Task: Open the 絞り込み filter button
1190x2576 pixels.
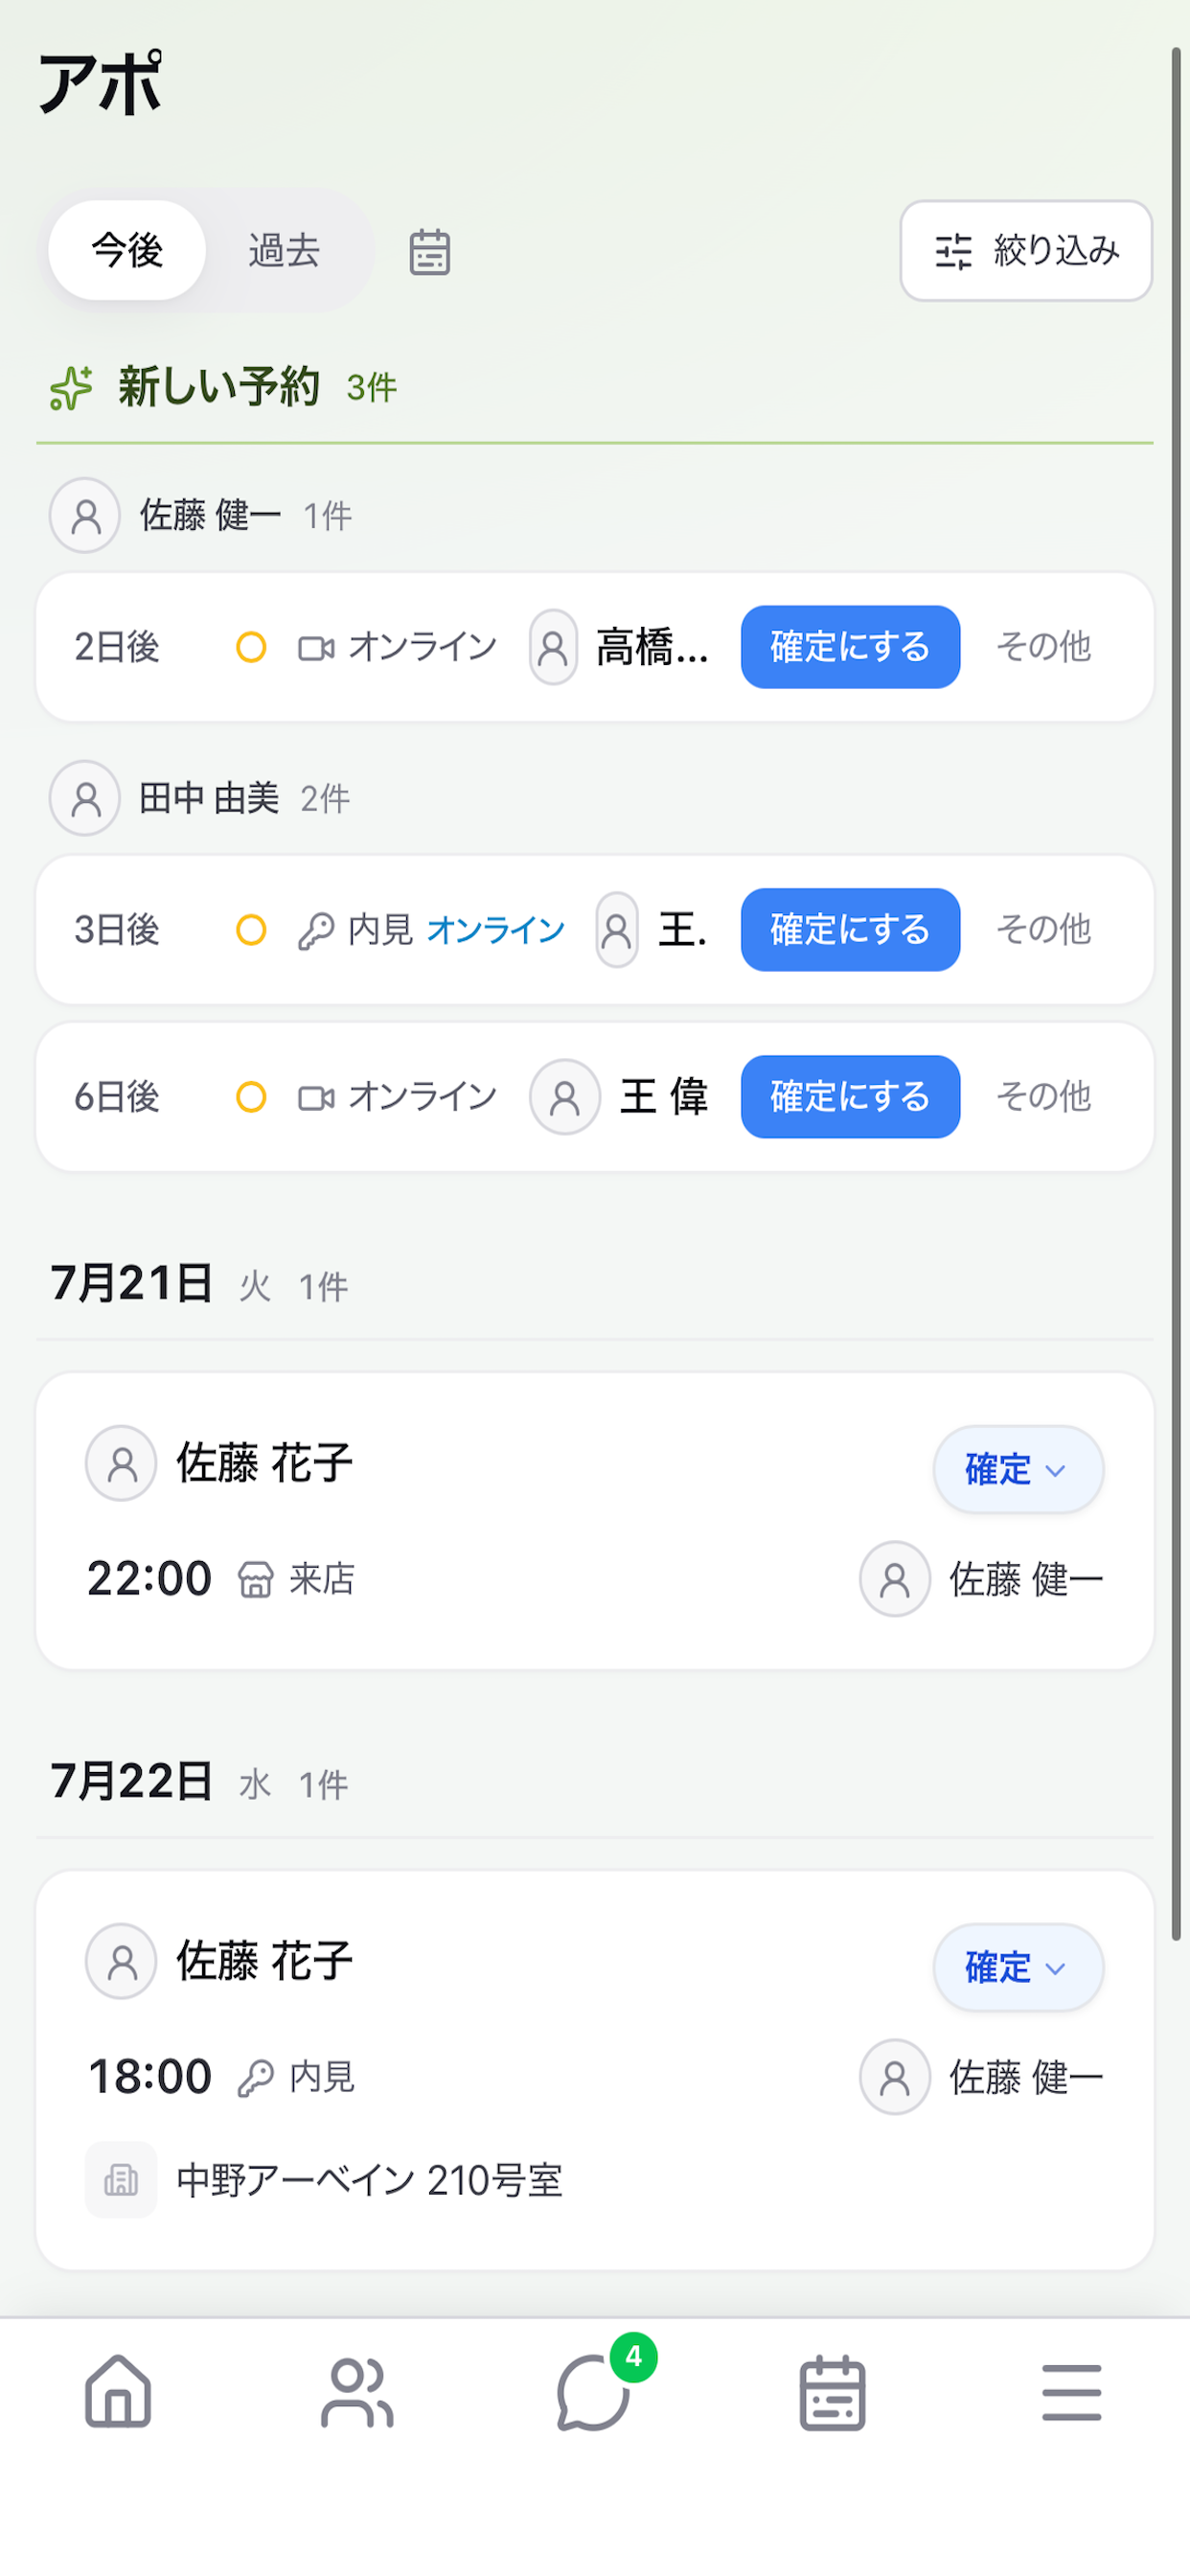Action: click(1026, 250)
